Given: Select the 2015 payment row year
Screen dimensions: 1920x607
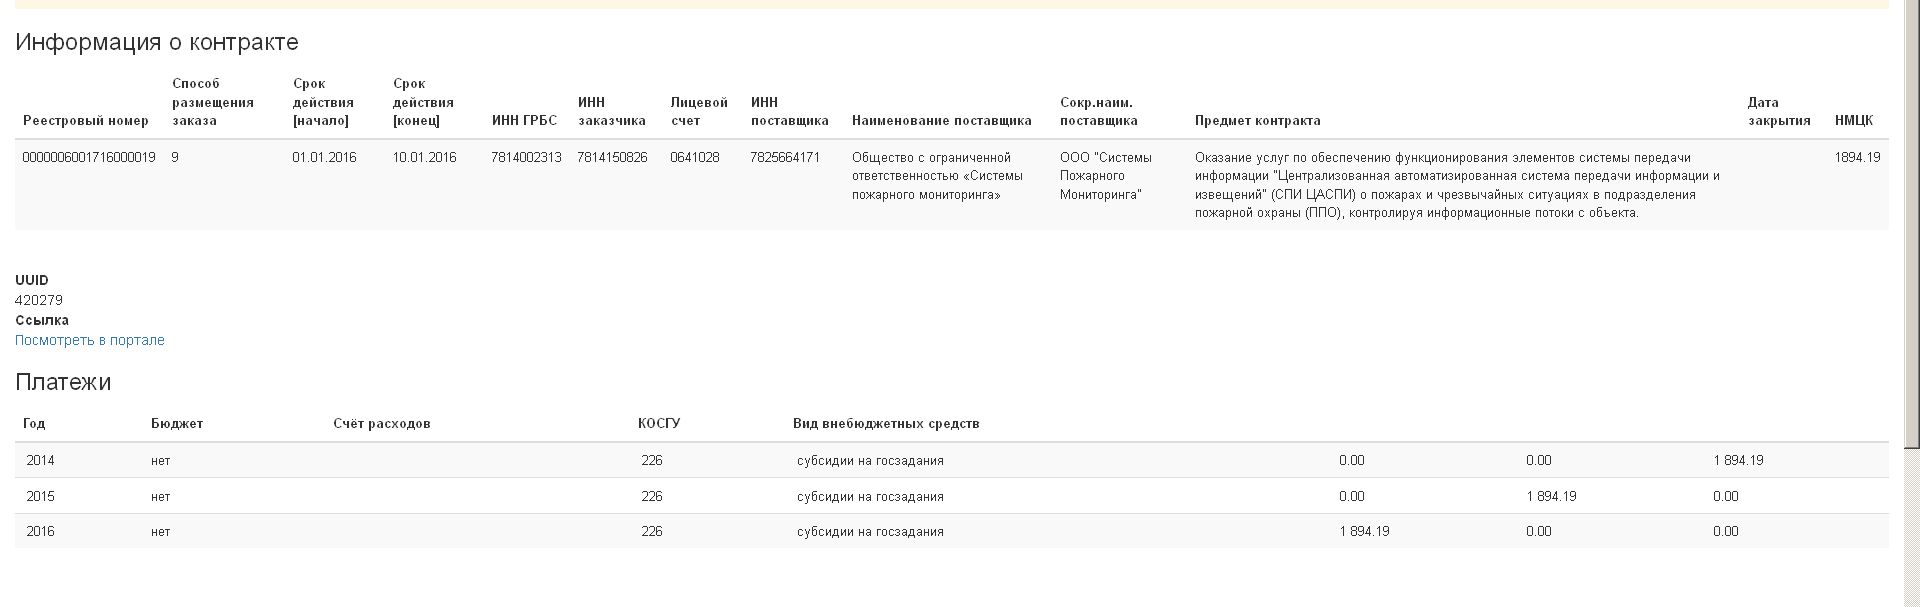Looking at the screenshot, I should 40,497.
